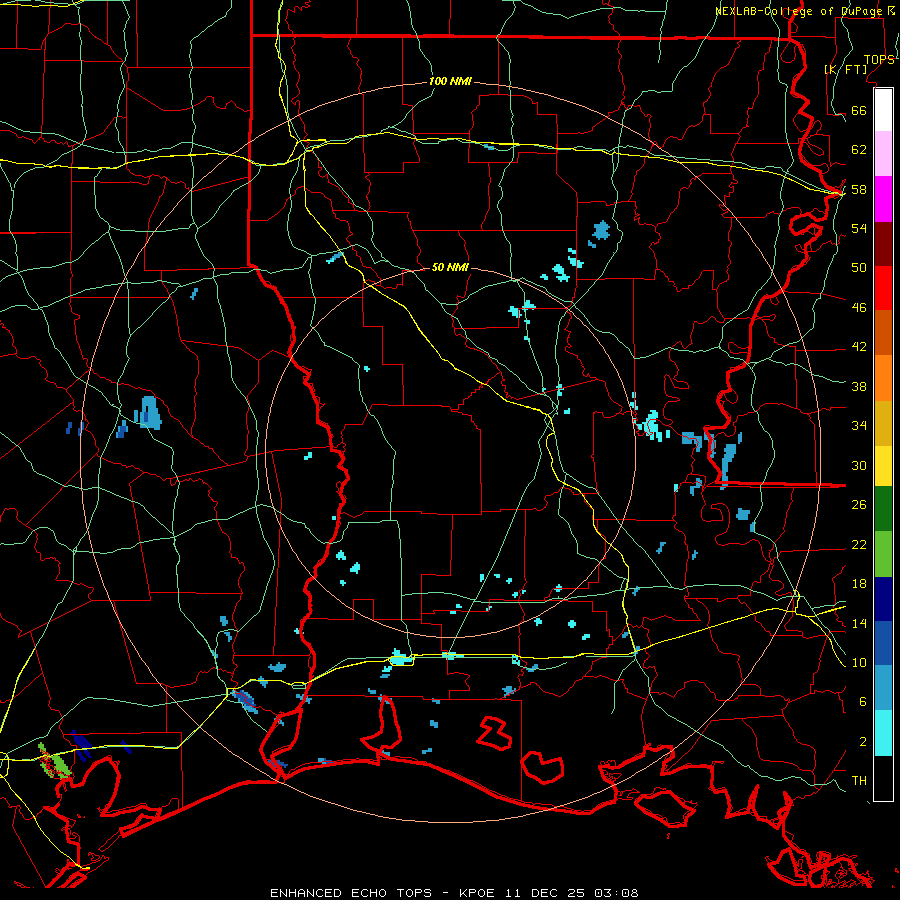Click the "KPOE" radar site identifier
Screen dimensions: 900x900
coord(479,893)
